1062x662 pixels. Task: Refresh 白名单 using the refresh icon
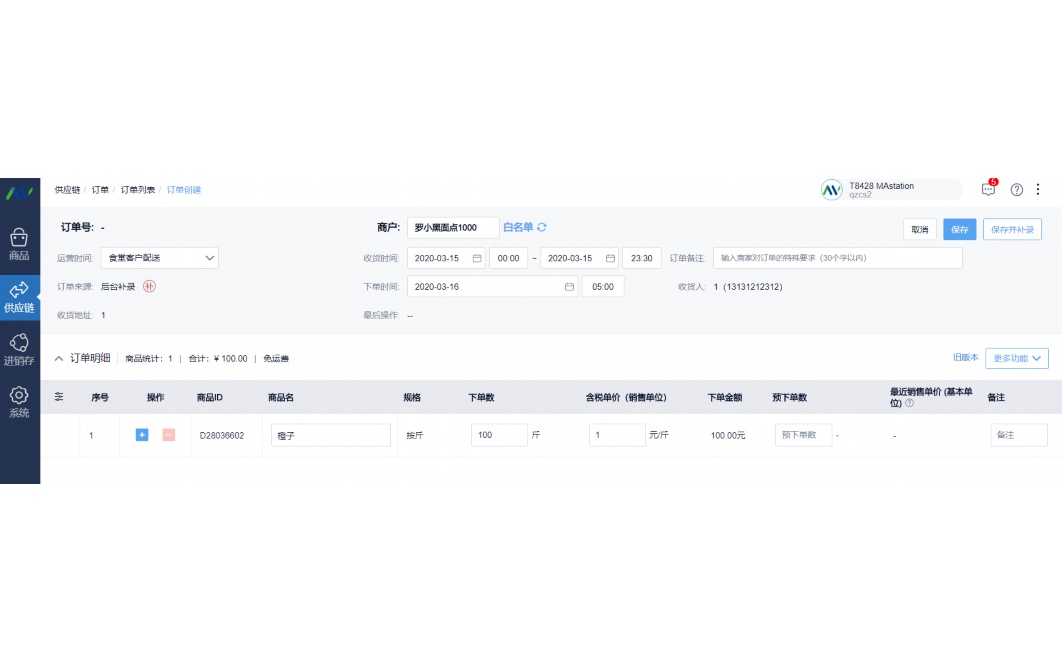point(542,227)
